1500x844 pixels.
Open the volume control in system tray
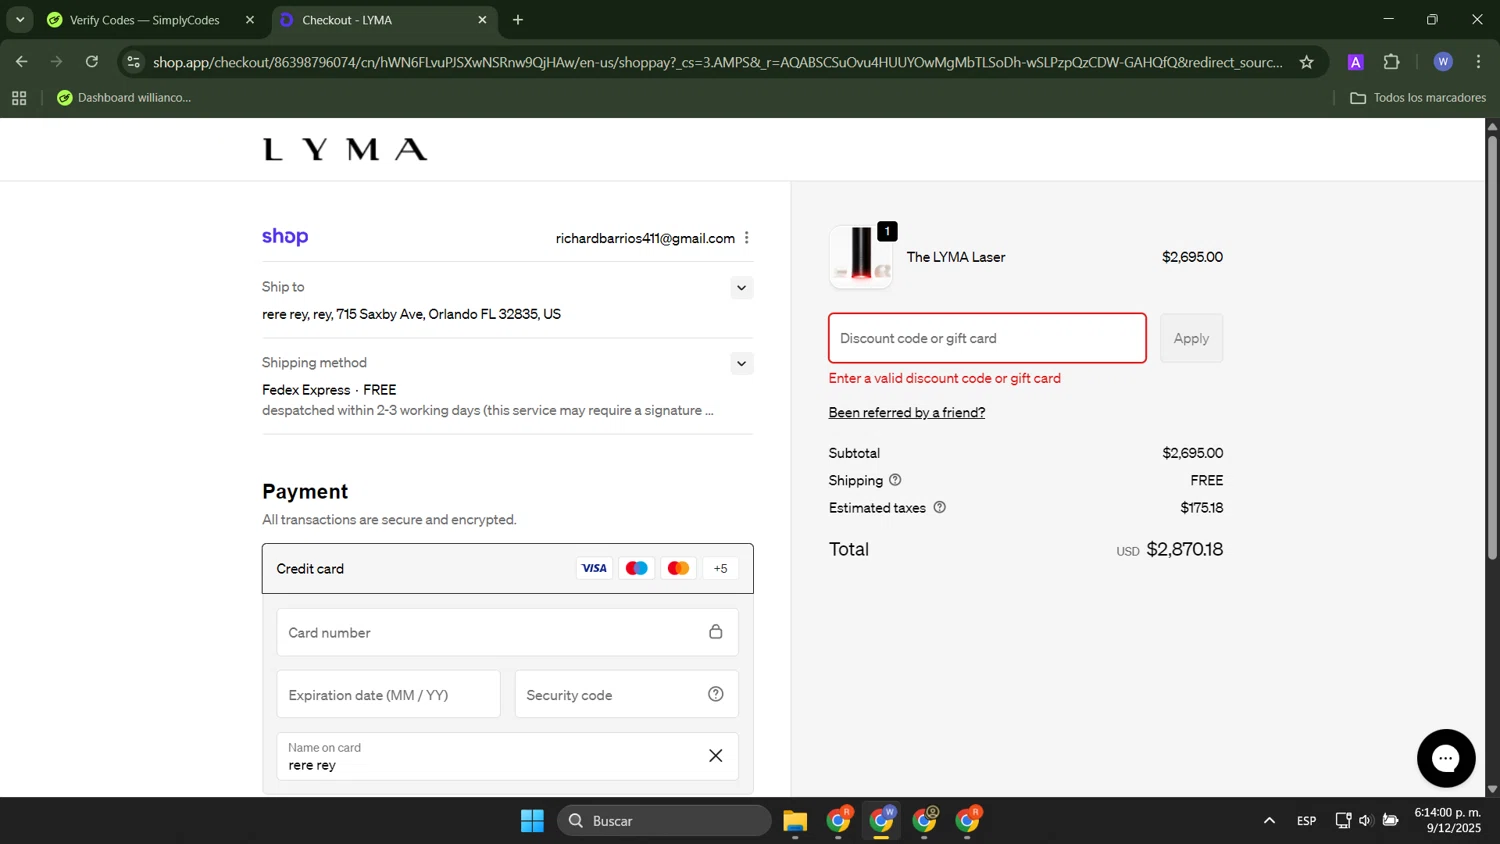(1365, 821)
